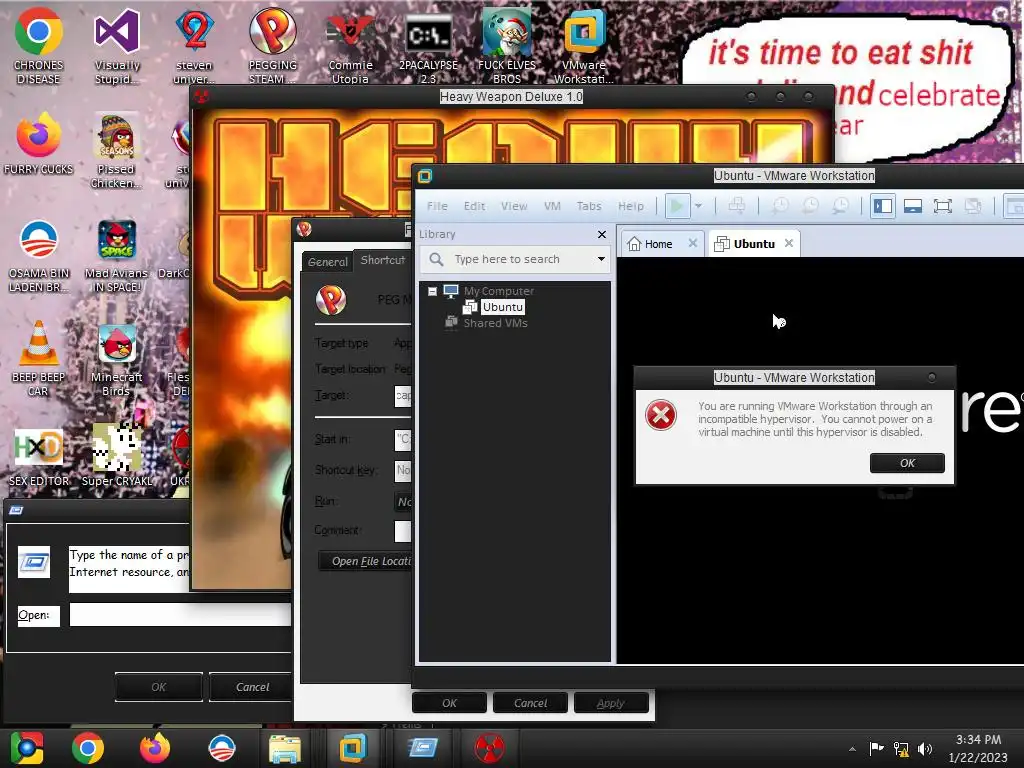Image resolution: width=1024 pixels, height=768 pixels.
Task: Click the Start button on the taskbar
Action: tap(27, 748)
